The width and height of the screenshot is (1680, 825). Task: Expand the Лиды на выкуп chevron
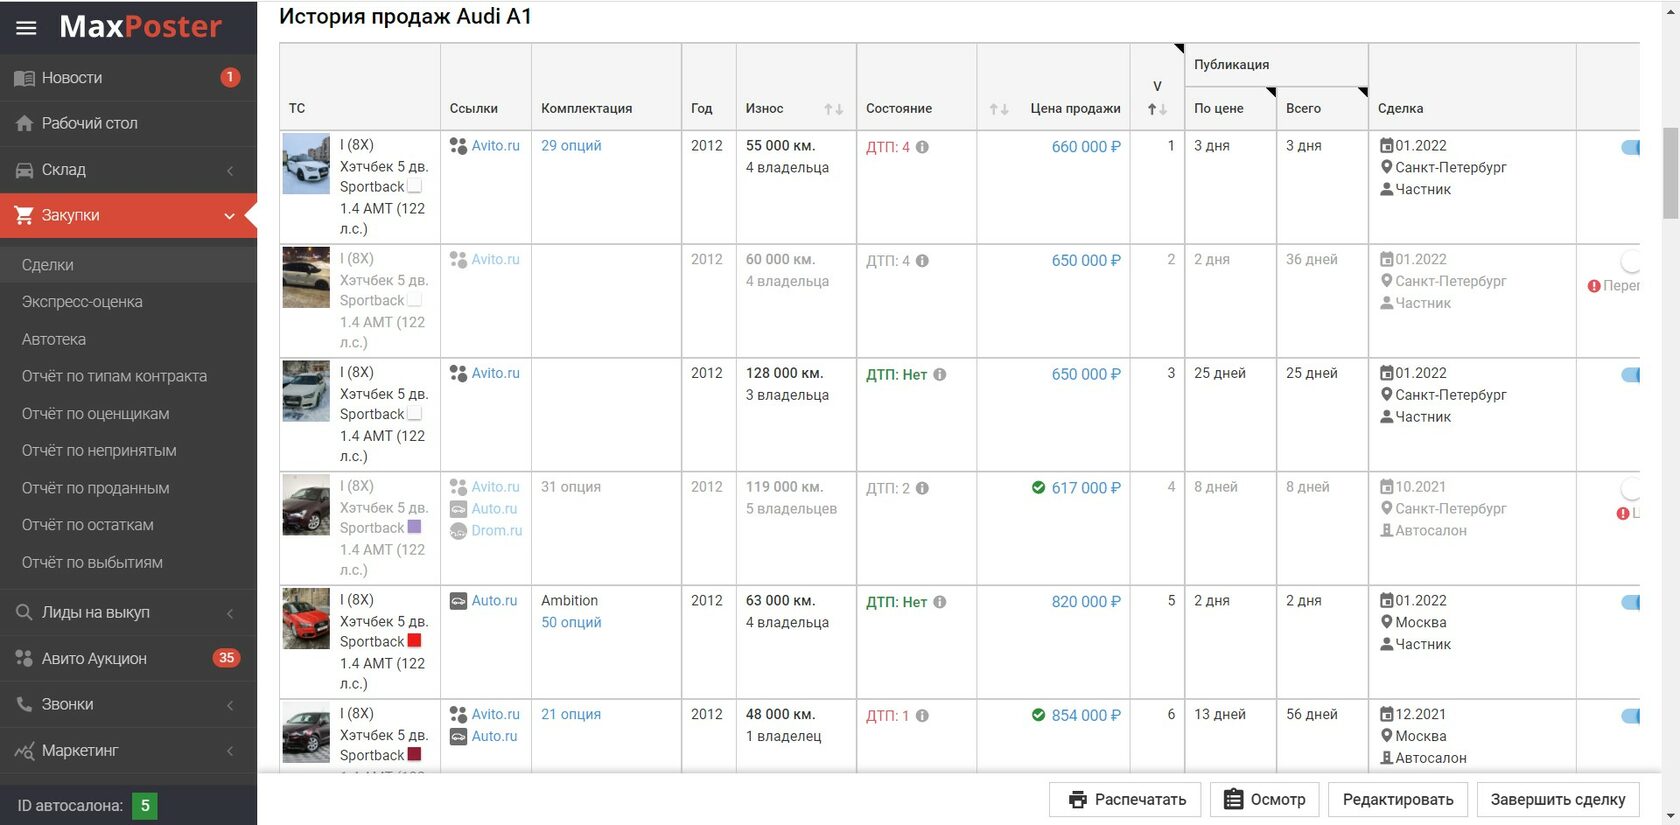click(230, 613)
